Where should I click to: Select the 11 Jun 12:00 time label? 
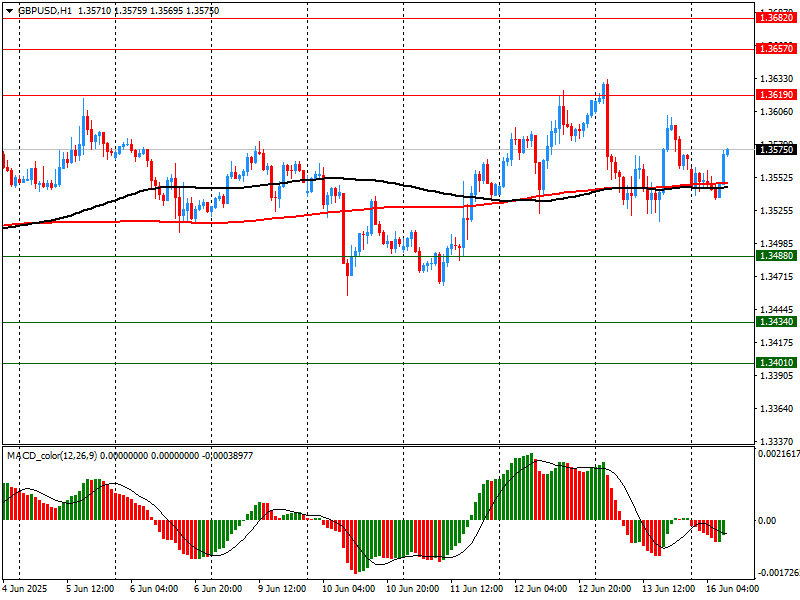coord(479,588)
